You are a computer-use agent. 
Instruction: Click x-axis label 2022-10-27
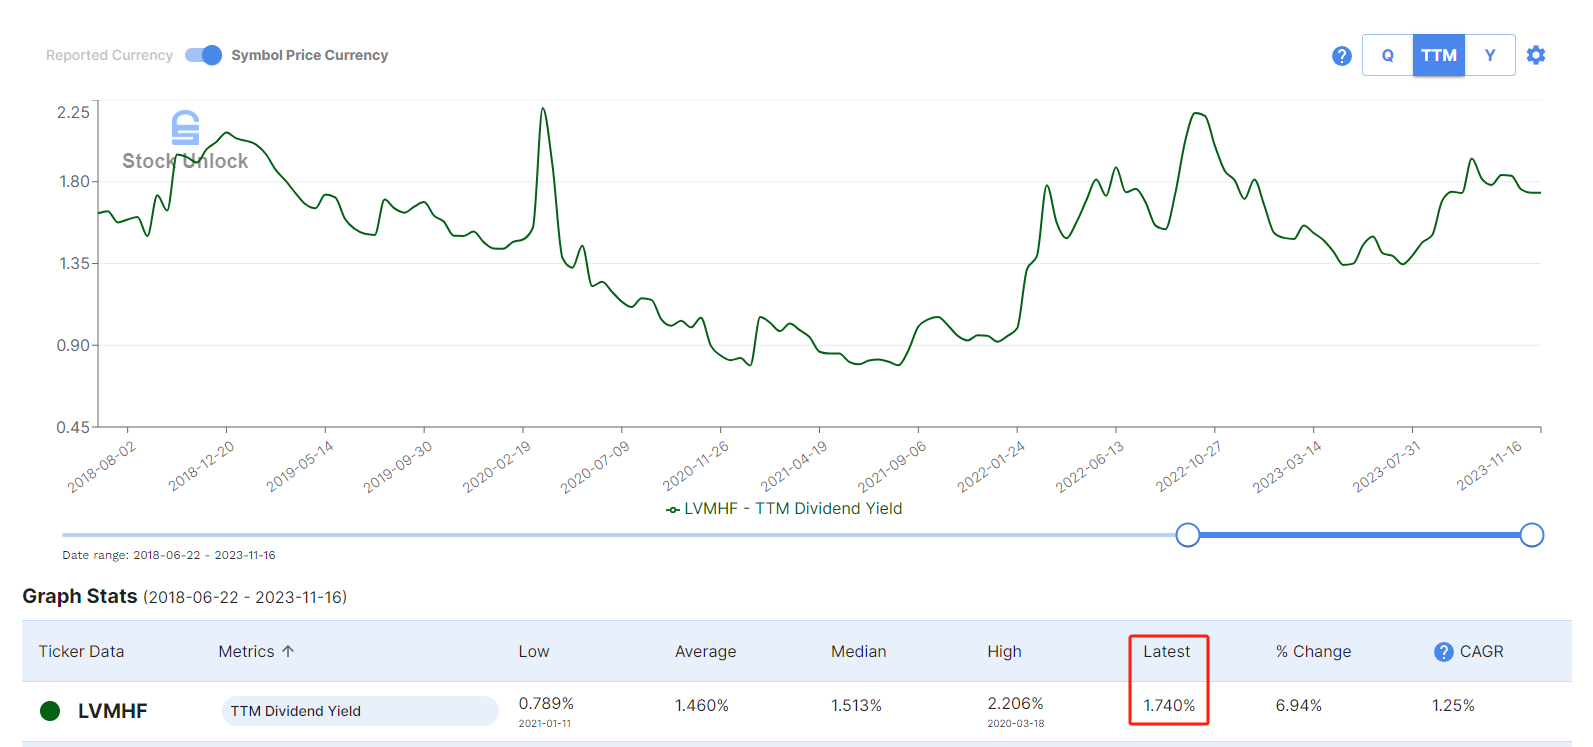pyautogui.click(x=1188, y=467)
